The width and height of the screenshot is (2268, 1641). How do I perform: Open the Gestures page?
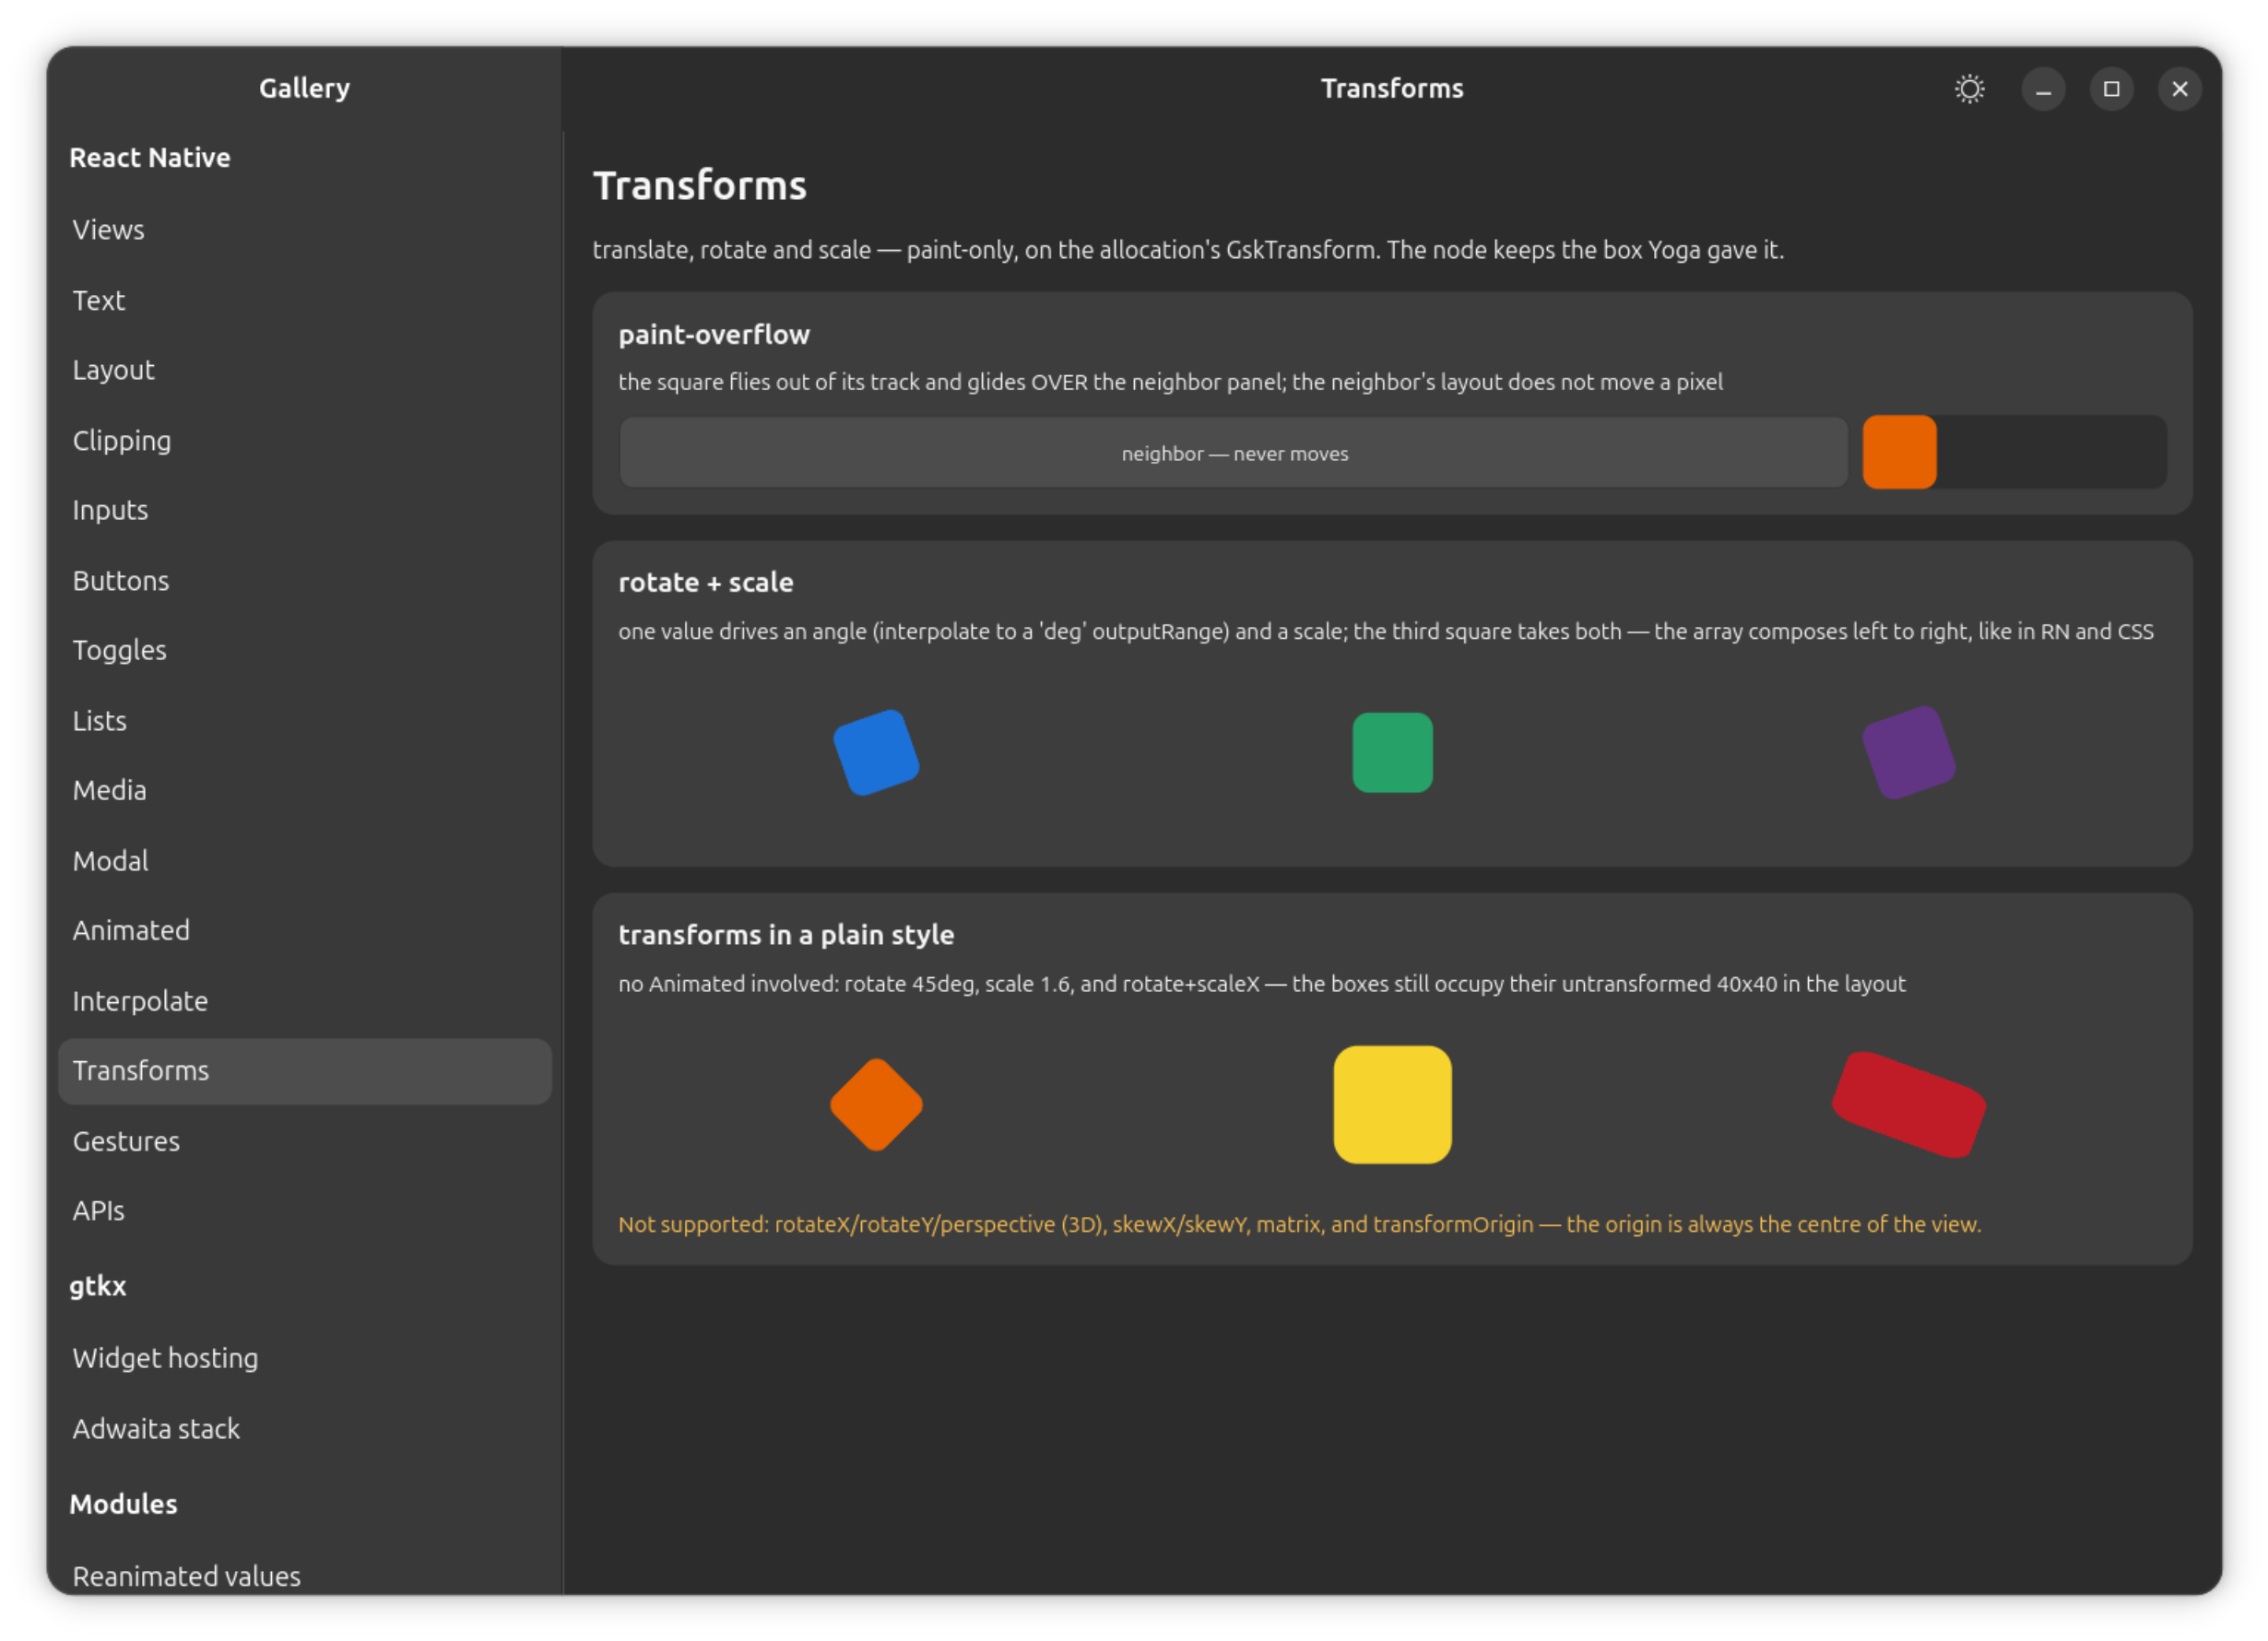(305, 1141)
